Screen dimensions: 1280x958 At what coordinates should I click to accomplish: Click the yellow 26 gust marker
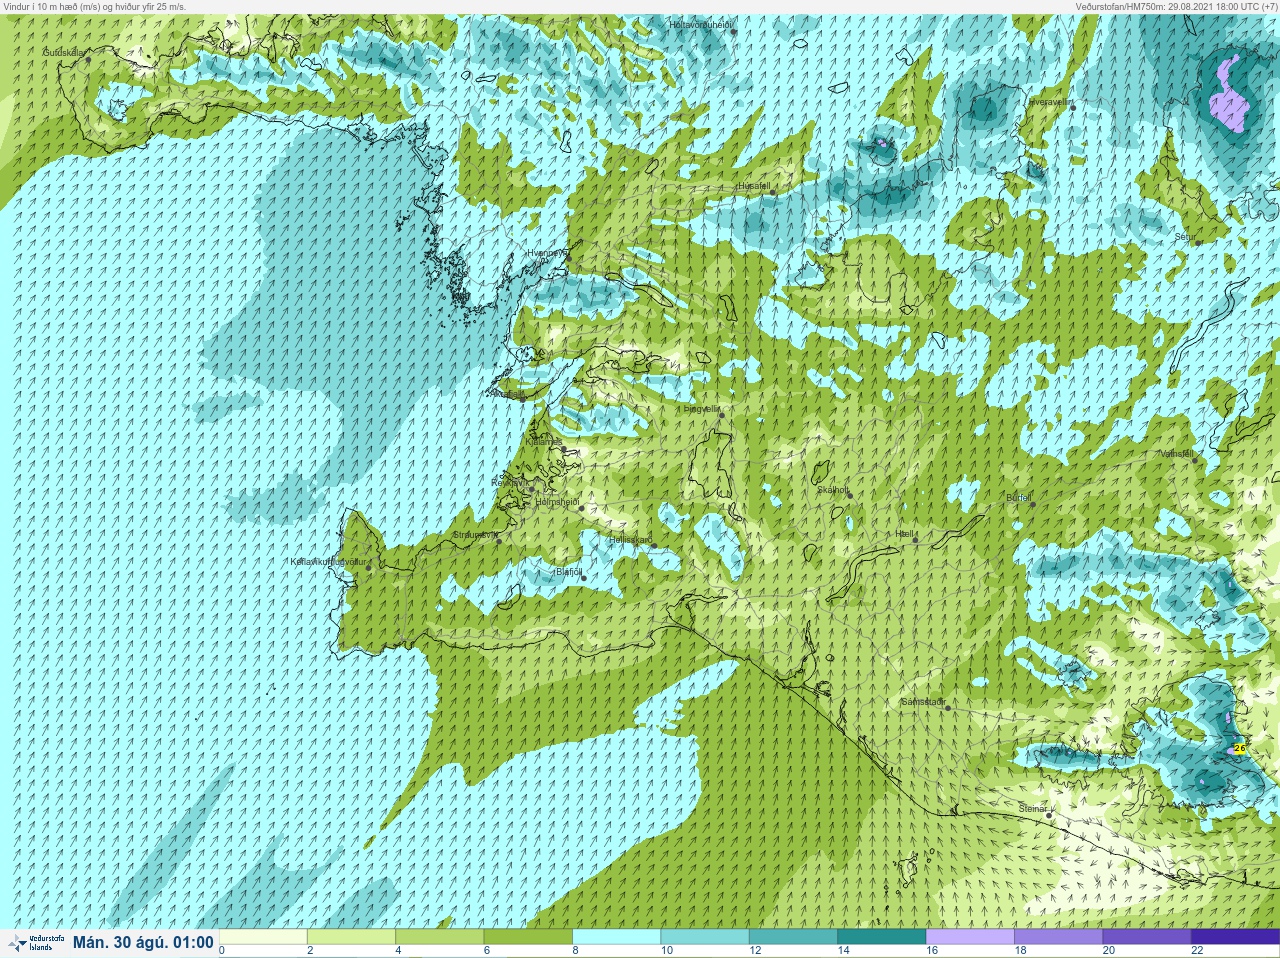[x=1240, y=748]
